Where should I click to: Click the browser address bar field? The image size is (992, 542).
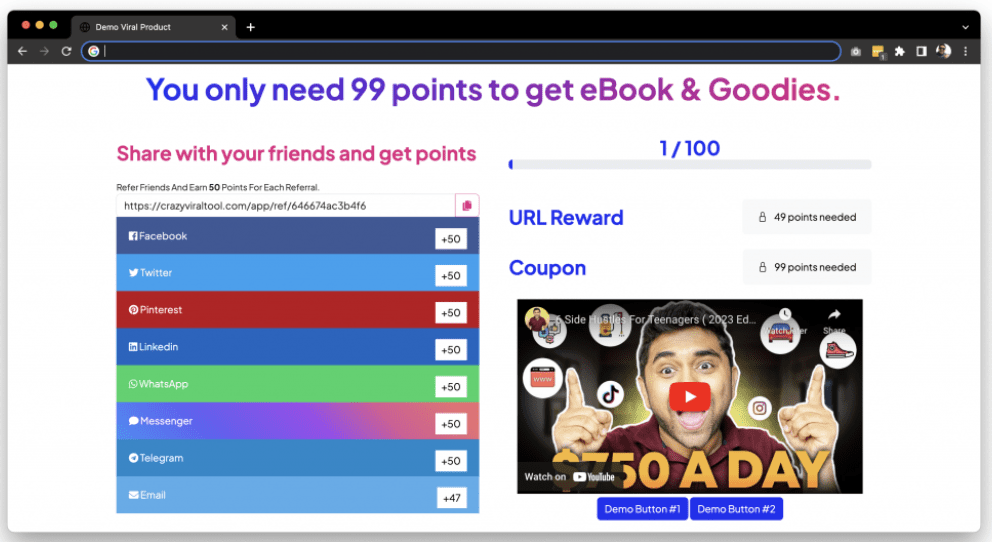click(x=461, y=51)
